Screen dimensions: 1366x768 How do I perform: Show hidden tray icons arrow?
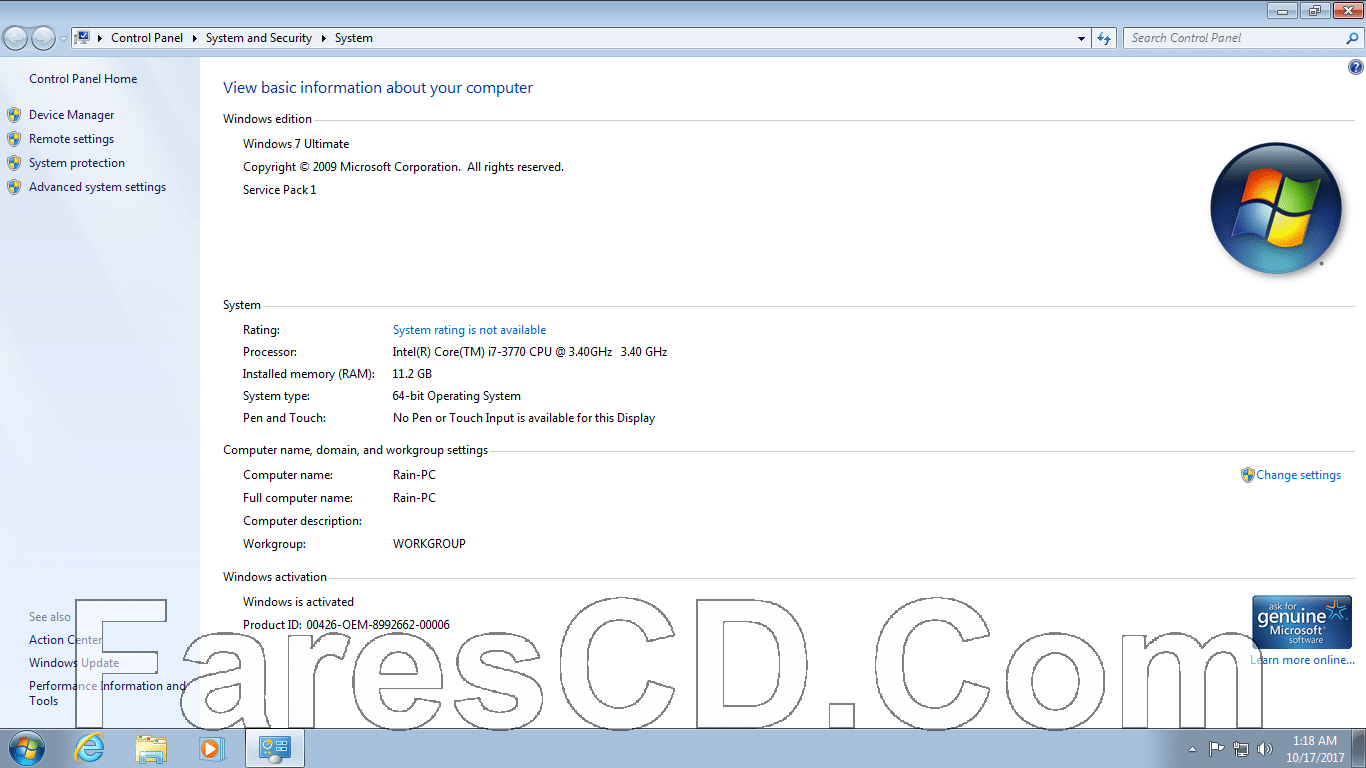tap(1192, 749)
